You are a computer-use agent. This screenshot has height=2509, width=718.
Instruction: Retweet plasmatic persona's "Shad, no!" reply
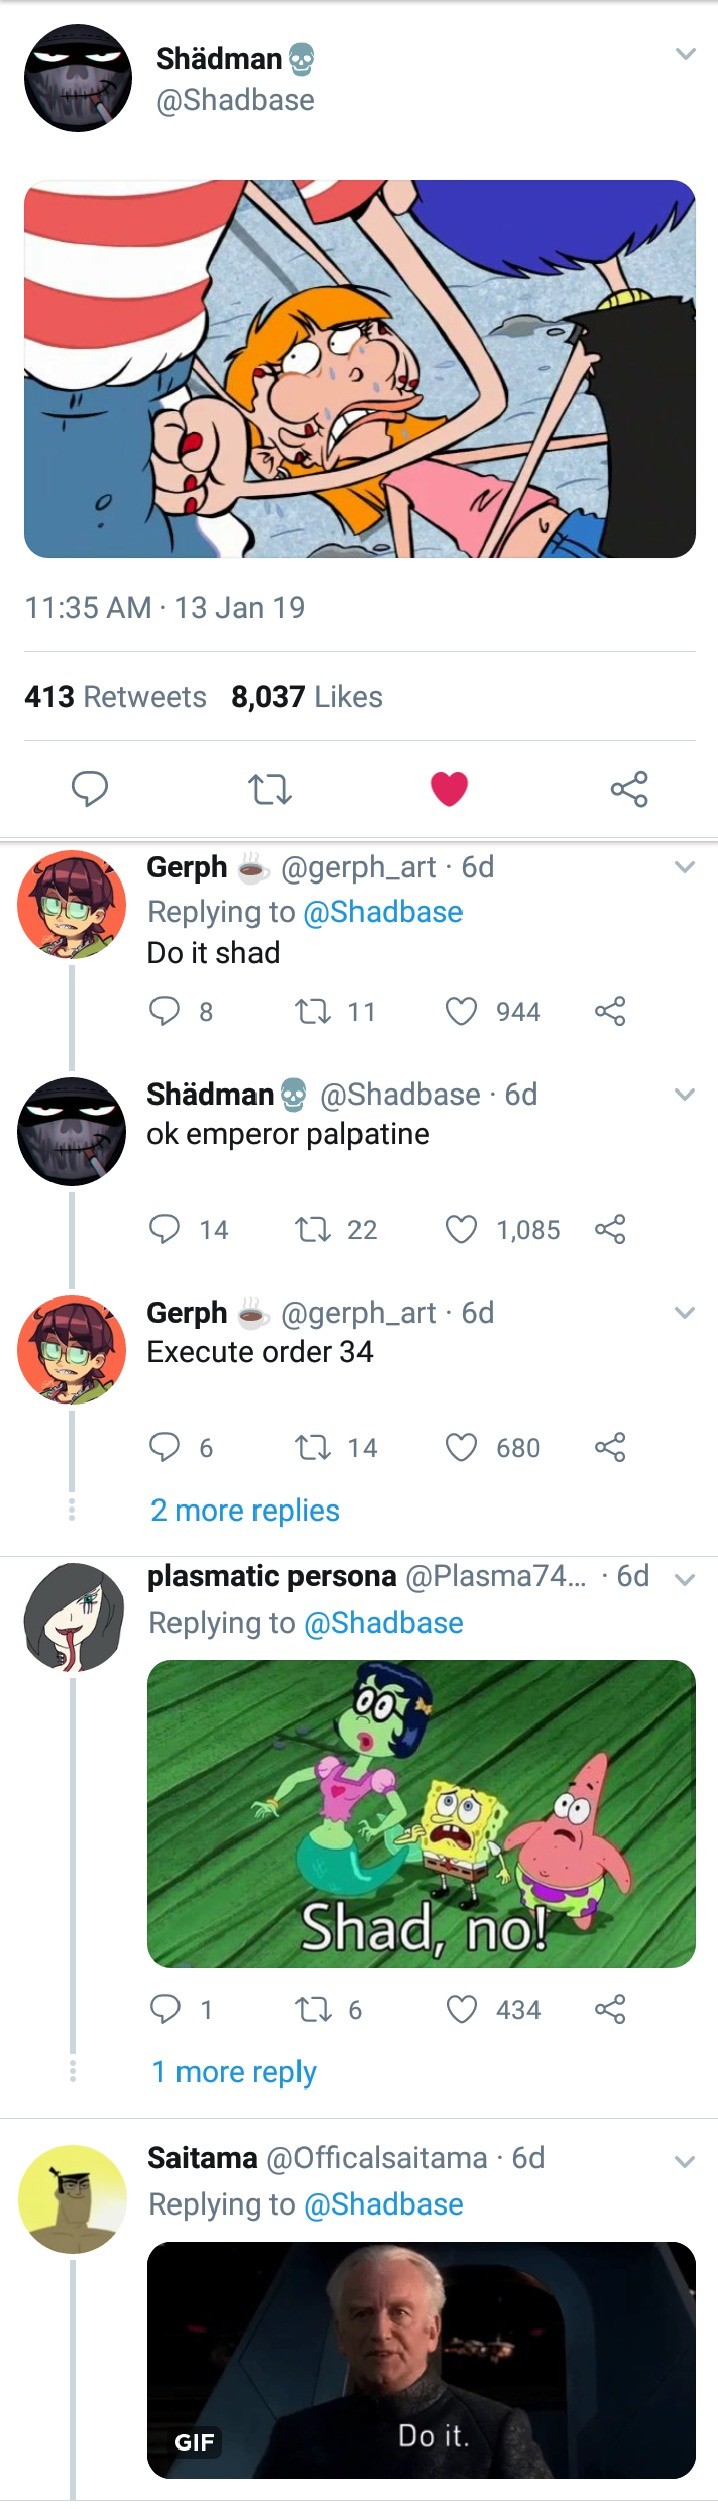point(312,2009)
